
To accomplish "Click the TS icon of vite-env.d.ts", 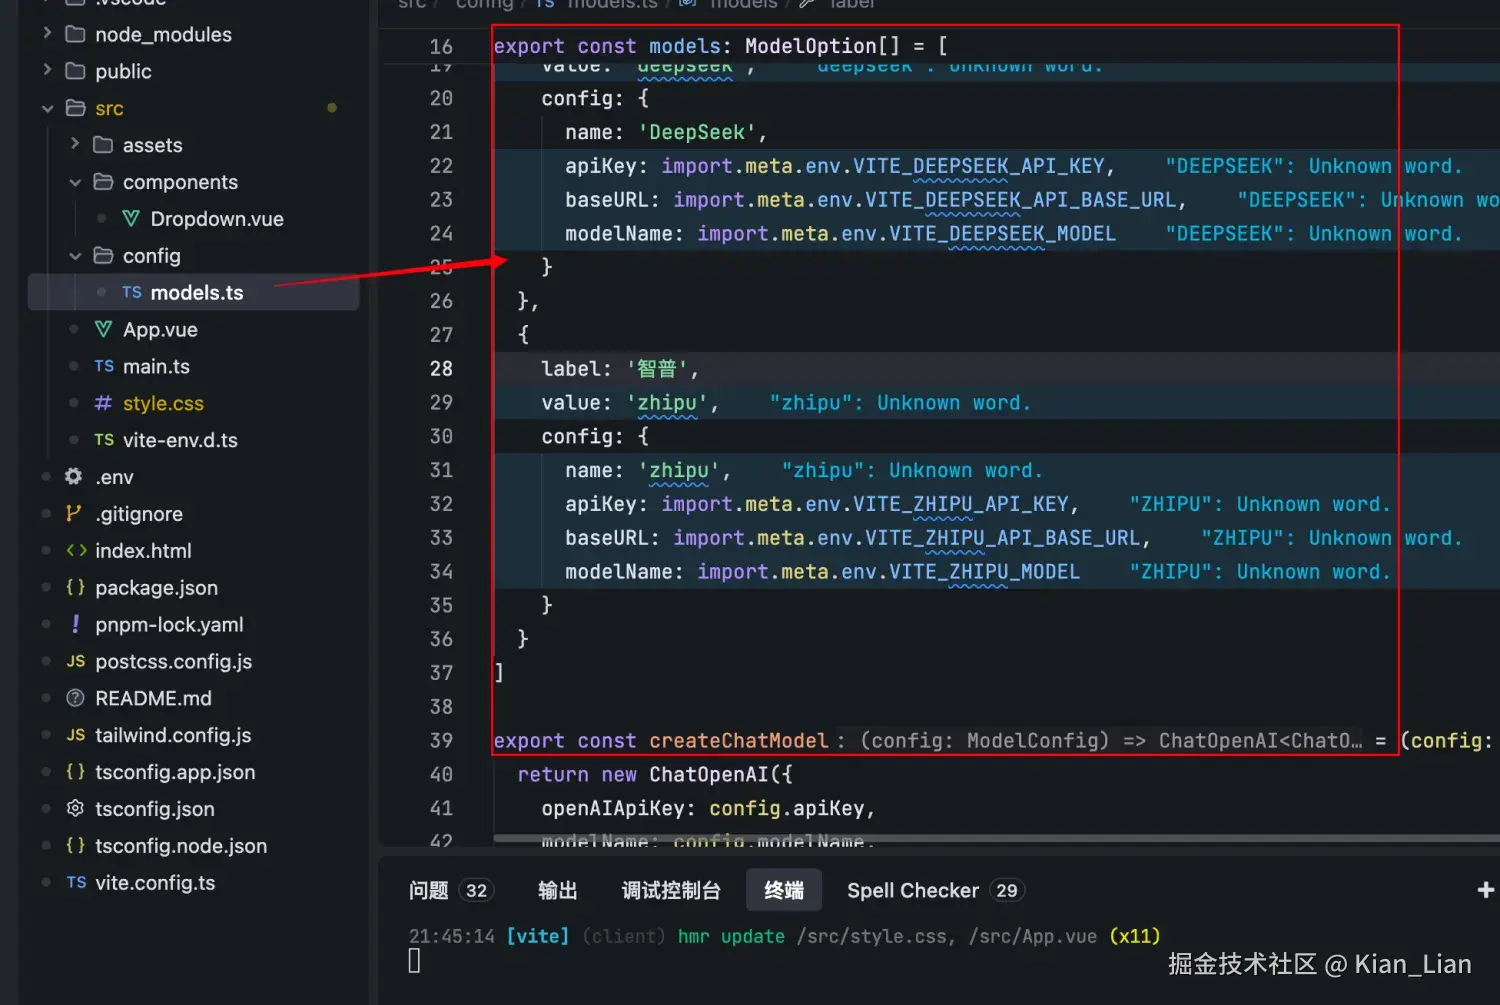I will tap(104, 440).
